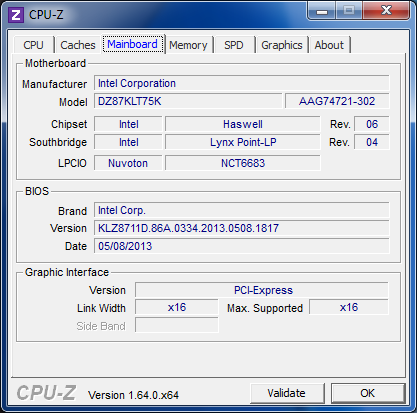Click the 'Motherboard' group title
The height and width of the screenshot is (413, 417).
(x=55, y=63)
